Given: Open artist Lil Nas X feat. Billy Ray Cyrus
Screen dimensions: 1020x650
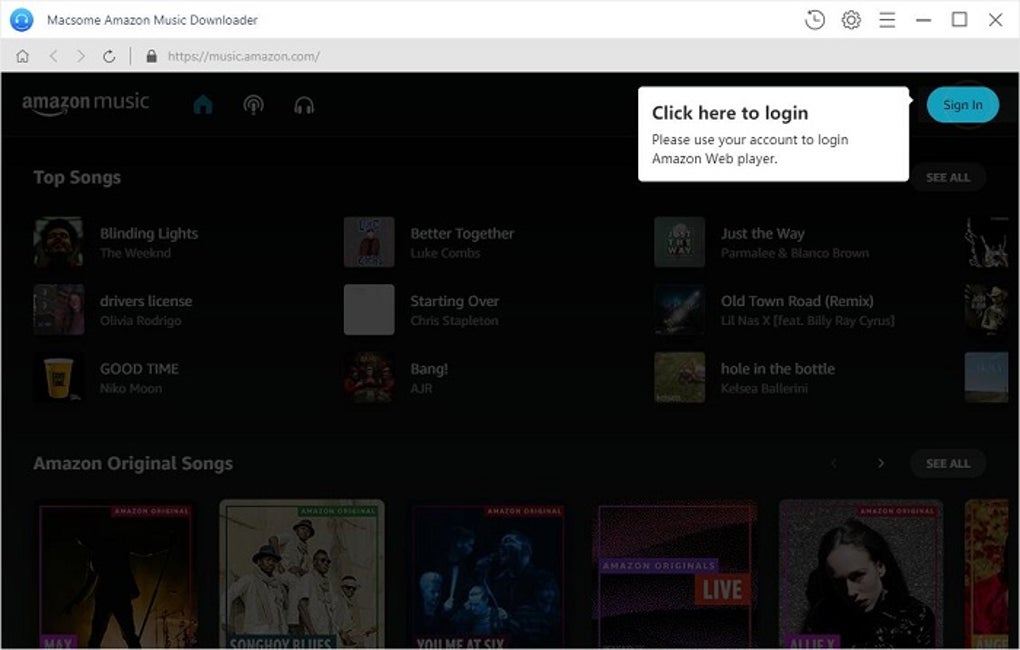Looking at the screenshot, I should pos(807,321).
